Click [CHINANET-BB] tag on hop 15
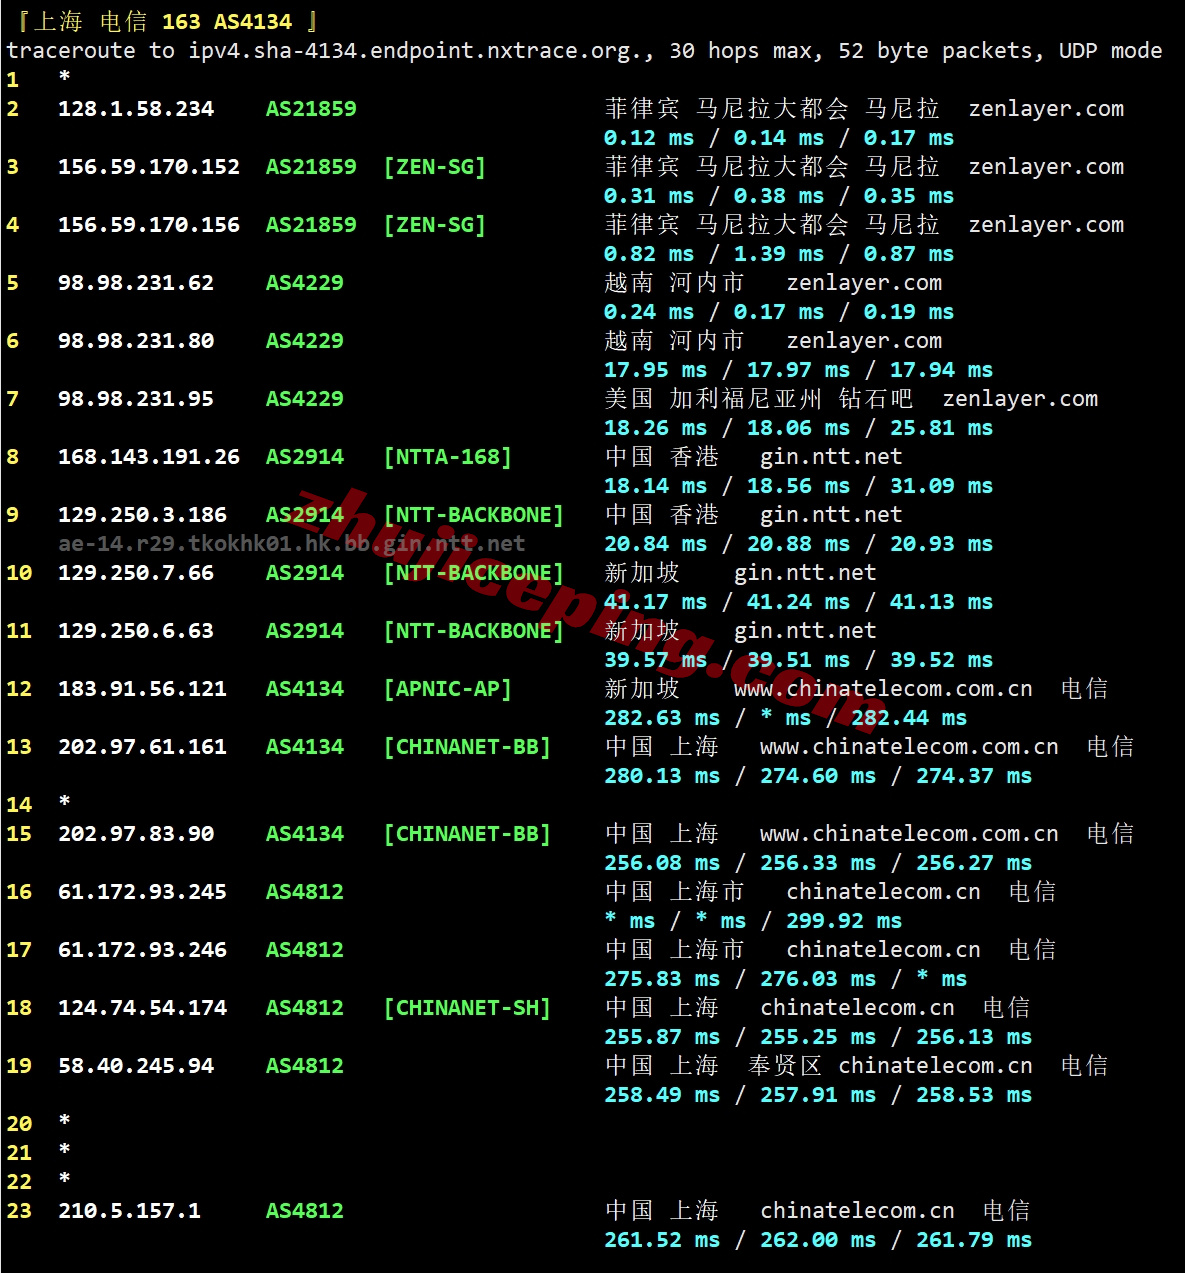This screenshot has width=1185, height=1273. pyautogui.click(x=467, y=834)
